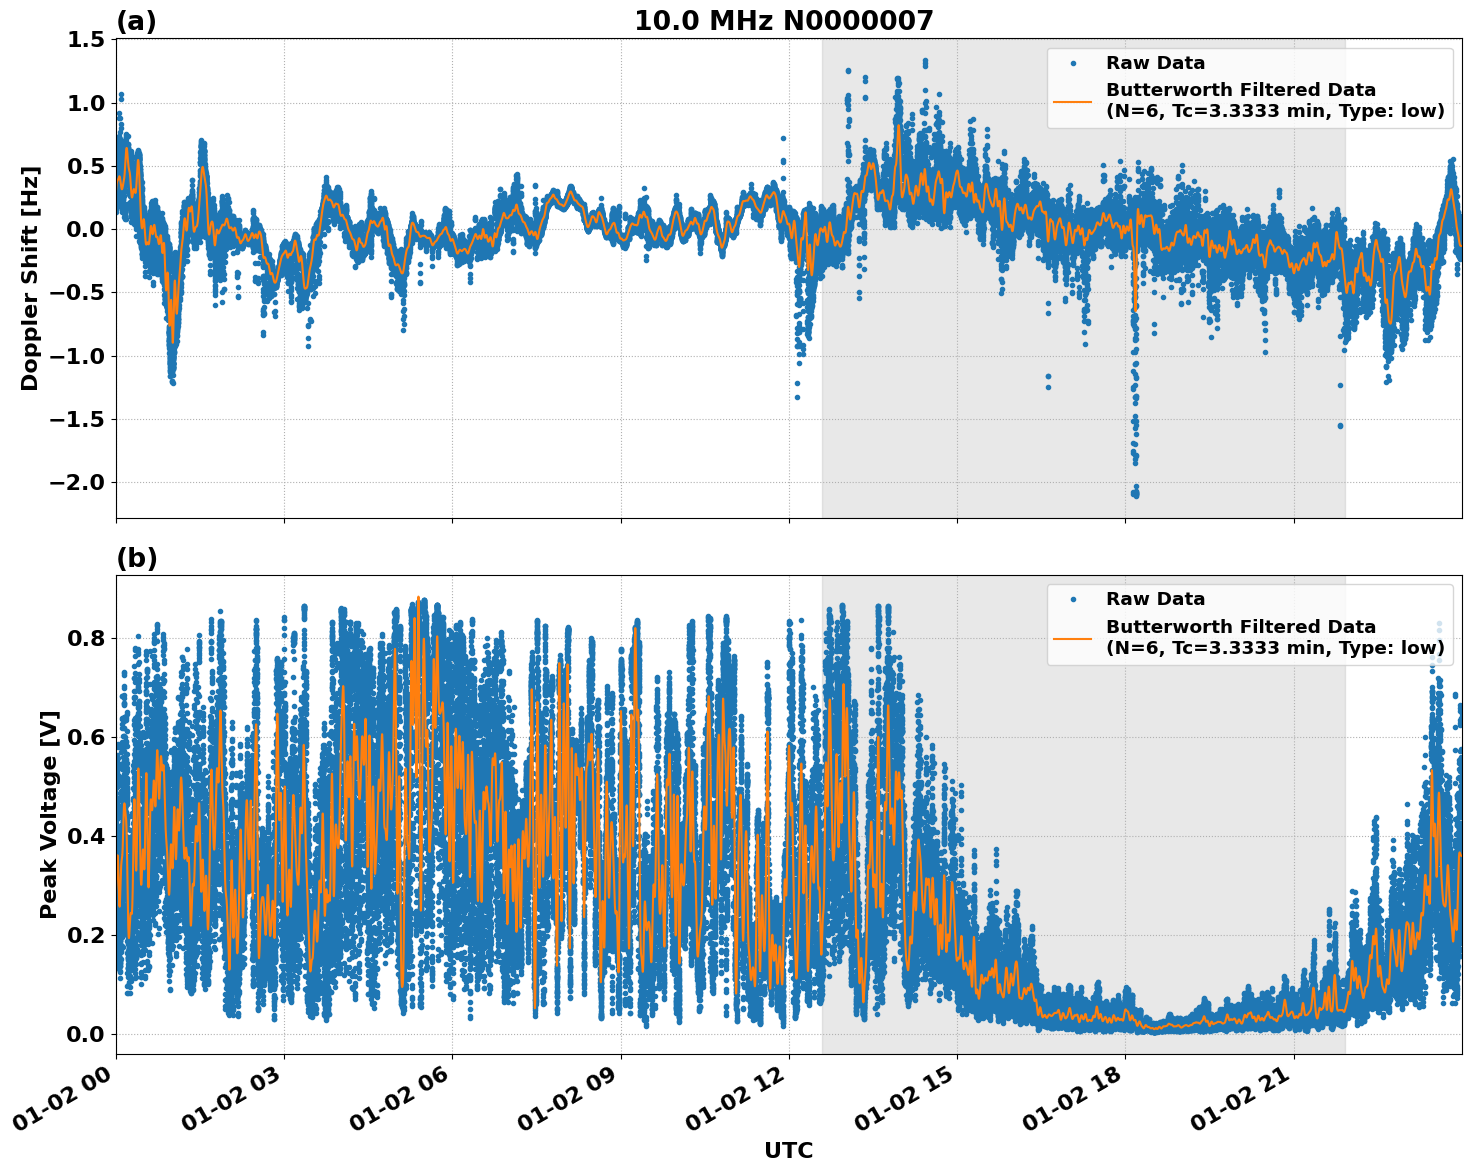Select the subplot label (b)
This screenshot has width=1472, height=1172.
click(137, 557)
